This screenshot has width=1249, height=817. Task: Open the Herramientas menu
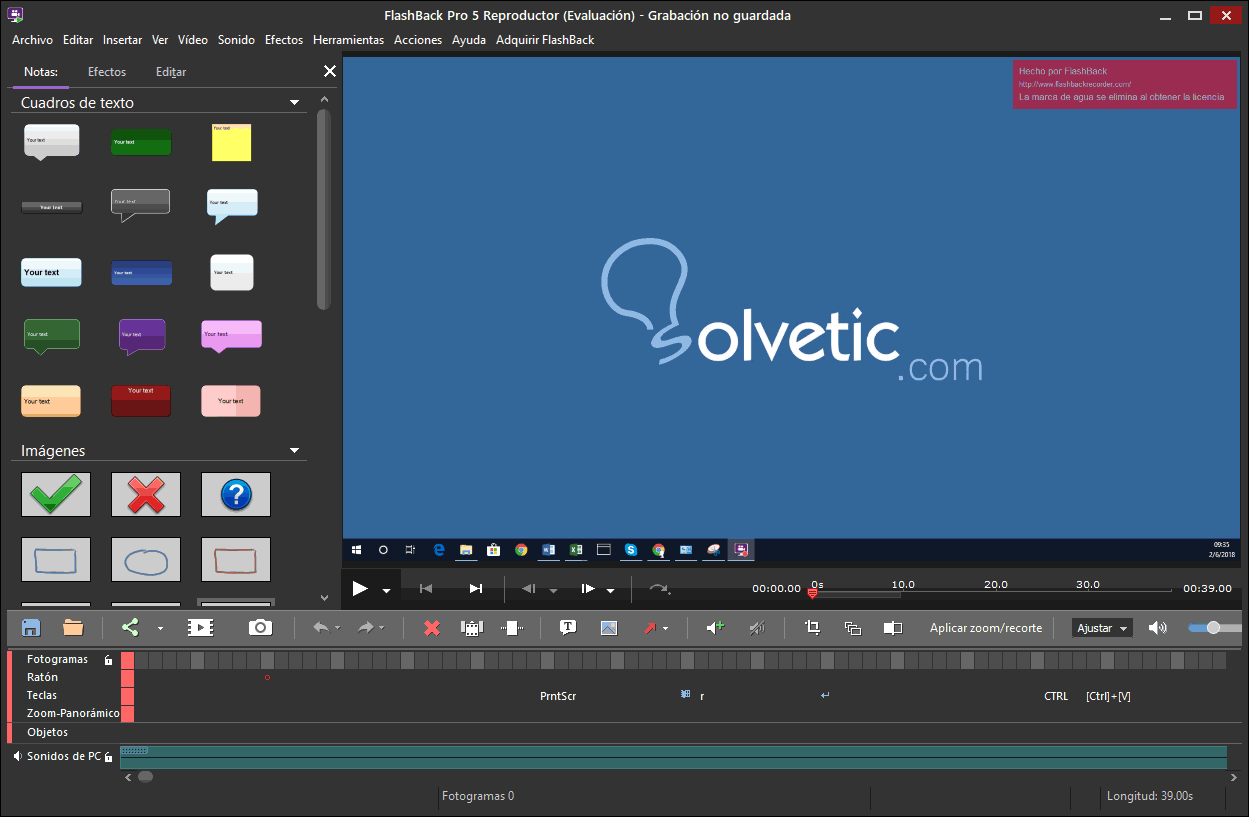348,40
